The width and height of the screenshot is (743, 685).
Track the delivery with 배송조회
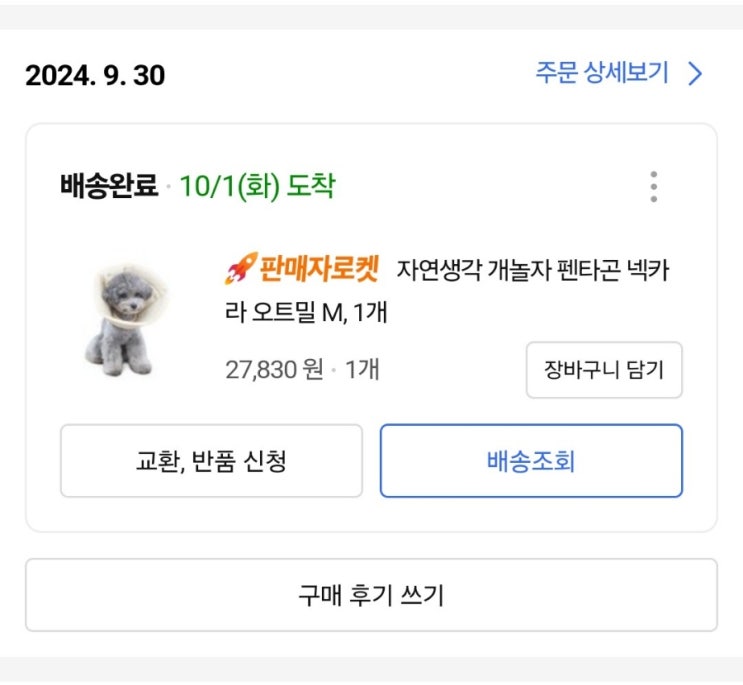click(x=530, y=461)
